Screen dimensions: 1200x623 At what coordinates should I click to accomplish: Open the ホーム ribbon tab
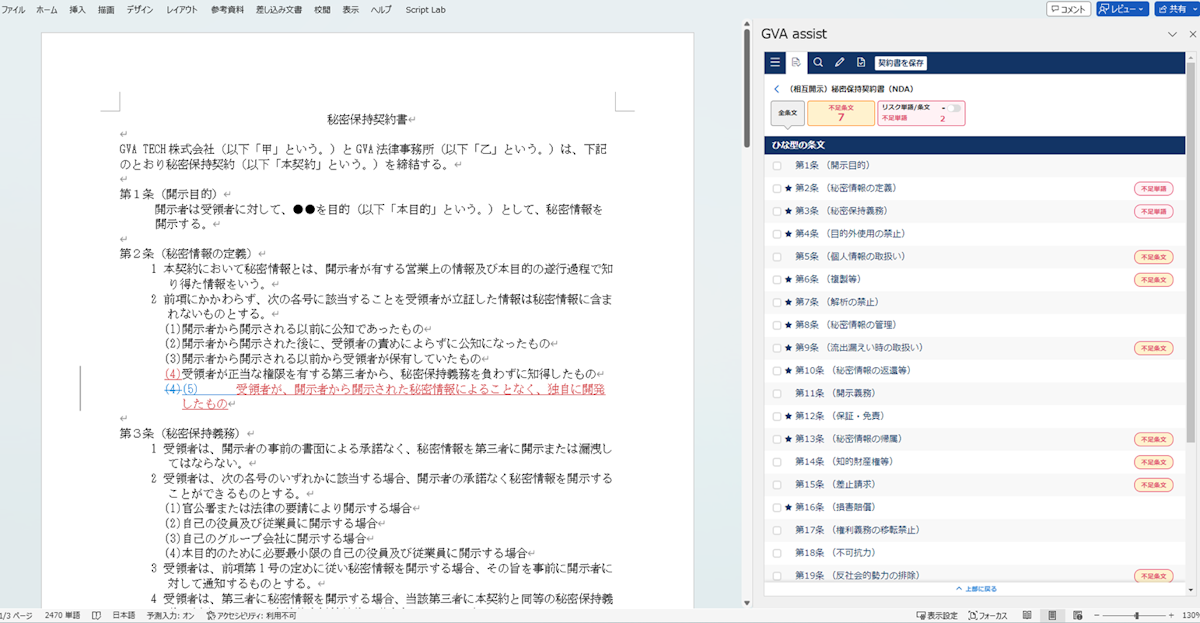[x=46, y=9]
